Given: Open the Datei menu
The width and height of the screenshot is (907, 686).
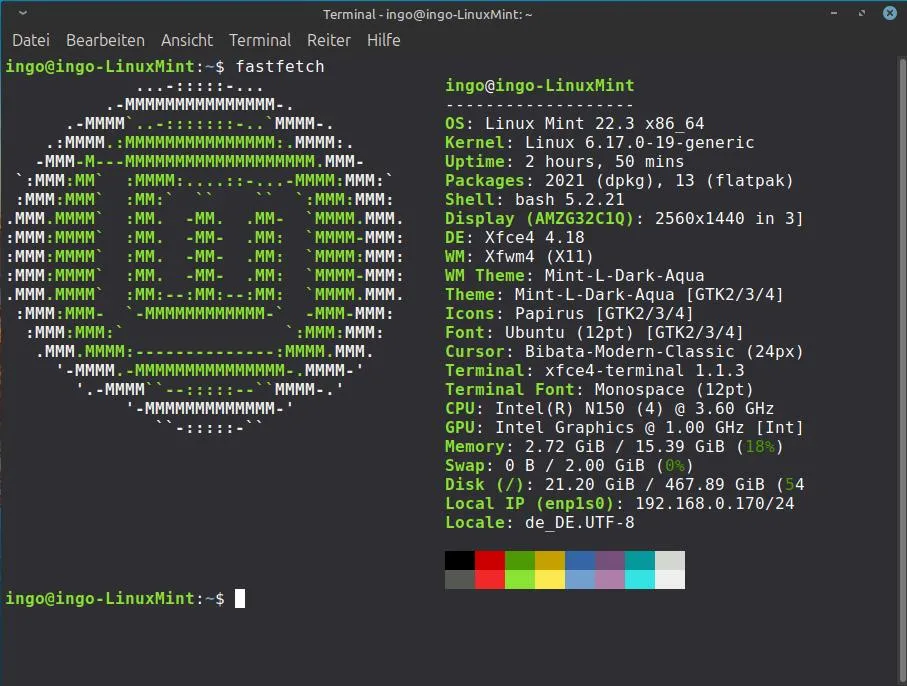Looking at the screenshot, I should [x=31, y=40].
